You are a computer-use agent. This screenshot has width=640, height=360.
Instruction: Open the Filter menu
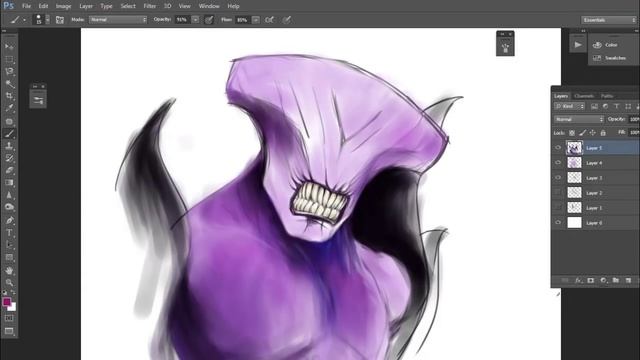coord(150,6)
